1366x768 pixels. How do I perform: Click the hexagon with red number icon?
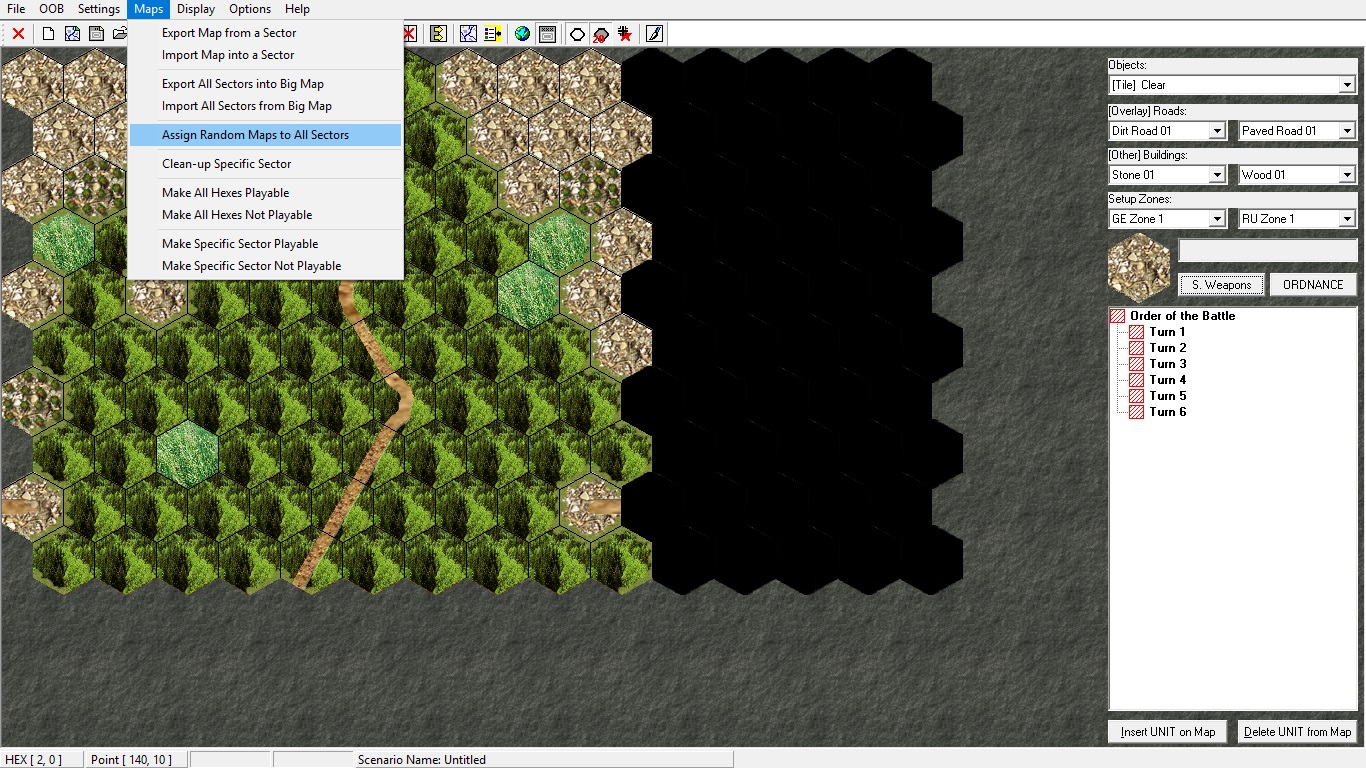(x=601, y=34)
